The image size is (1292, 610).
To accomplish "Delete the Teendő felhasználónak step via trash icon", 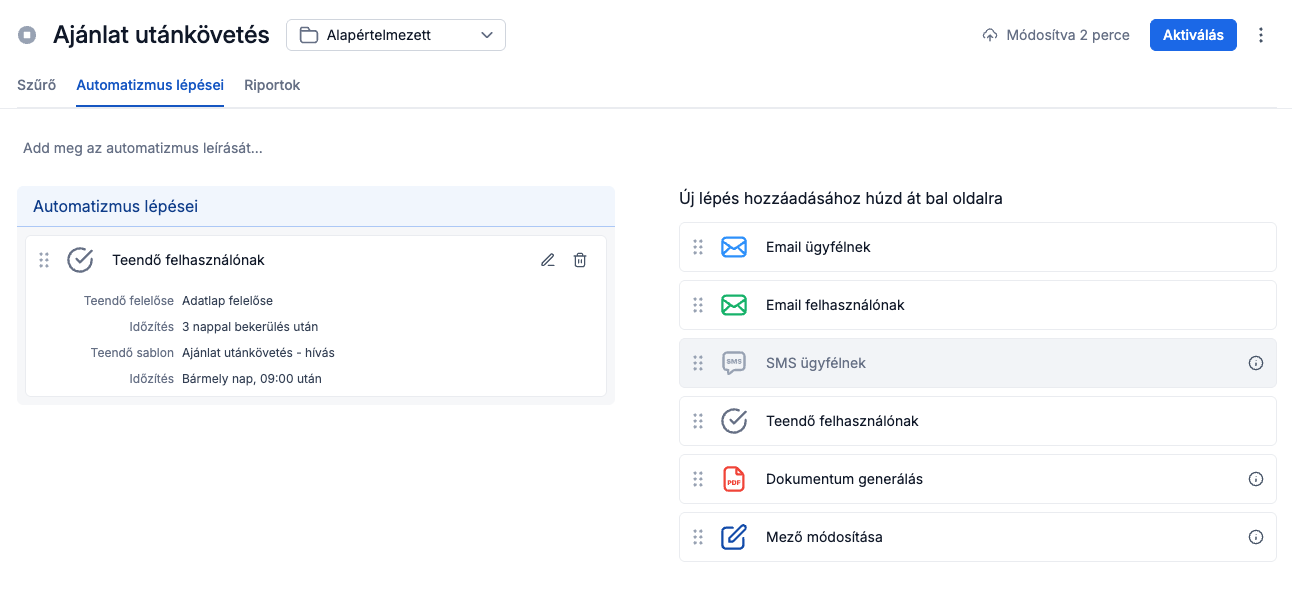I will 580,260.
